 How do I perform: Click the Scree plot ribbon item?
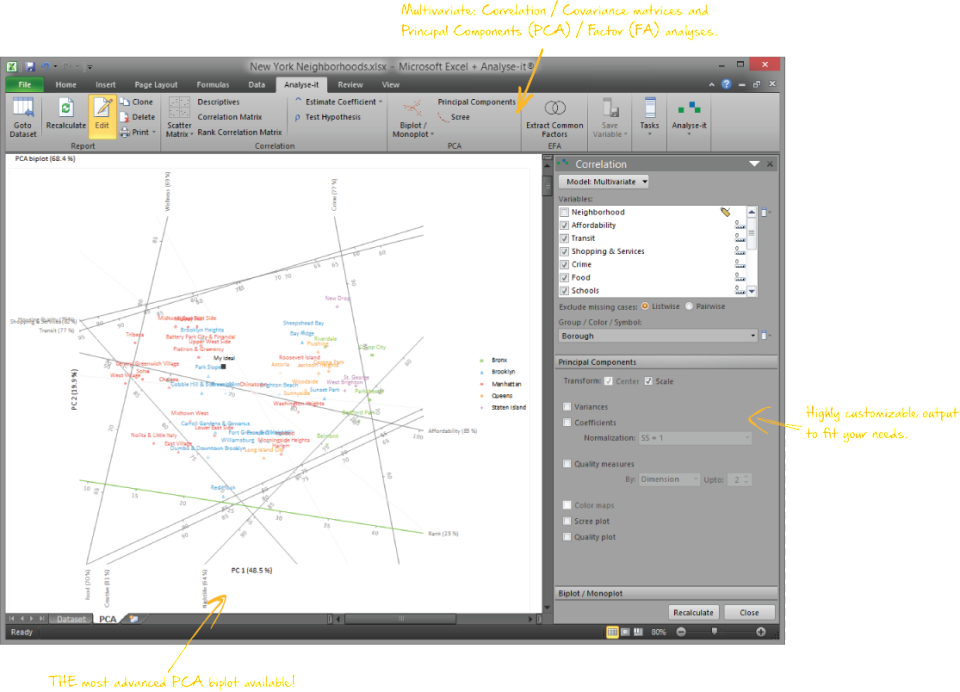coord(454,117)
